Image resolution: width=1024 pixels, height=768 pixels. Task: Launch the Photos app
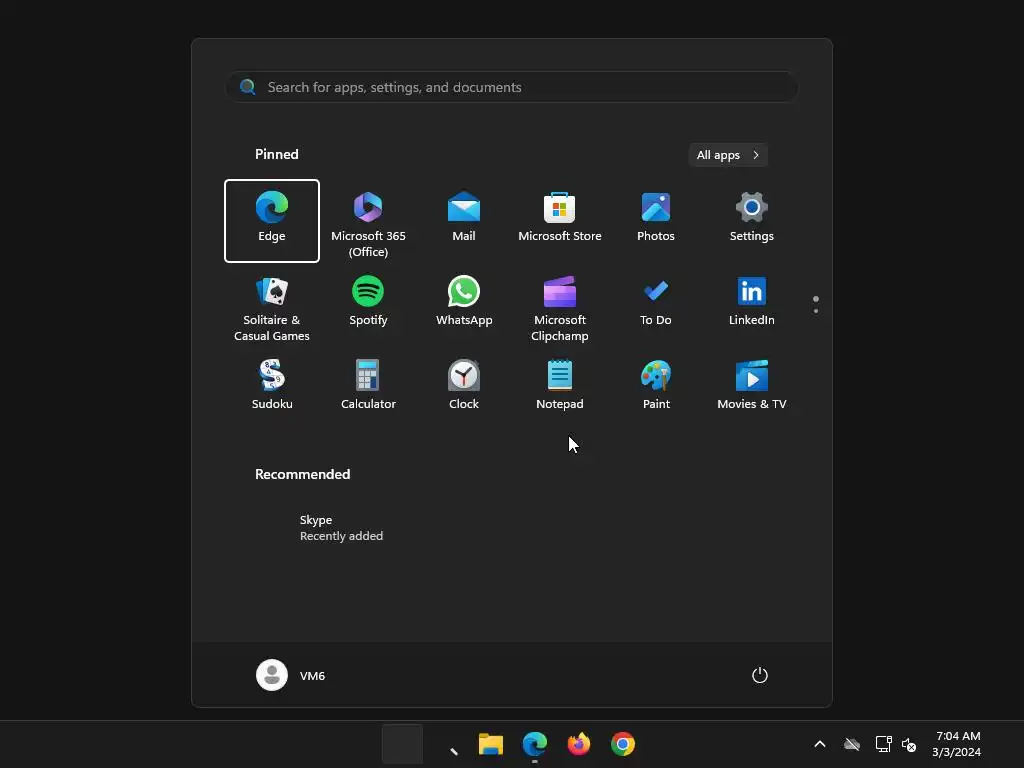point(656,221)
